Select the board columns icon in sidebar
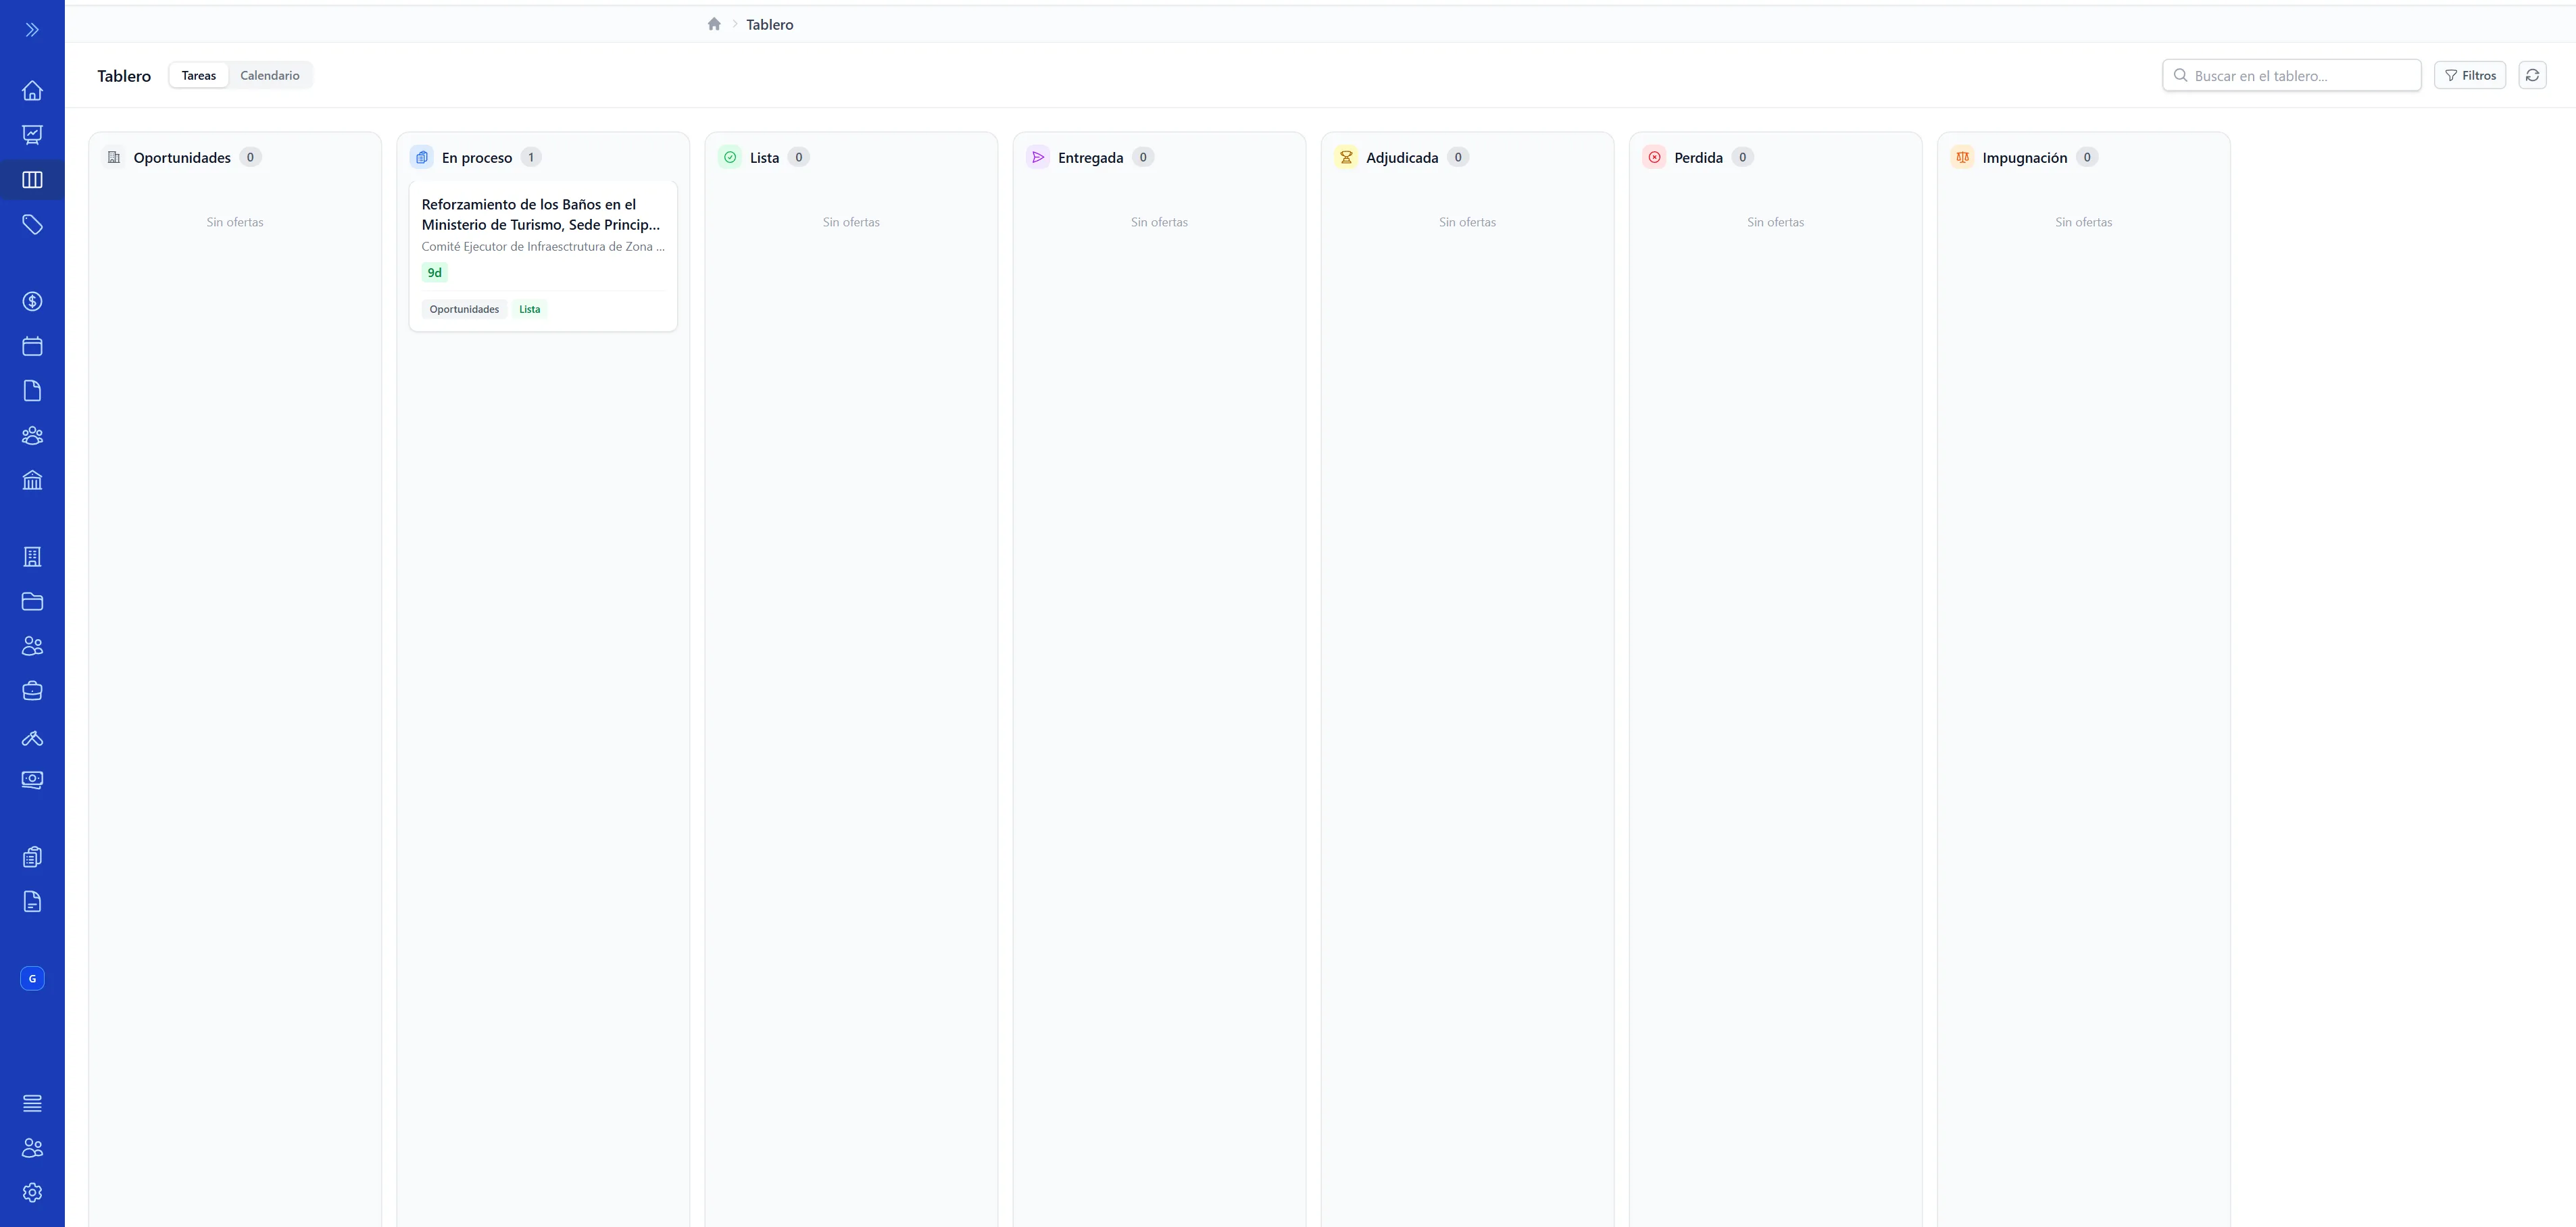 [x=32, y=180]
